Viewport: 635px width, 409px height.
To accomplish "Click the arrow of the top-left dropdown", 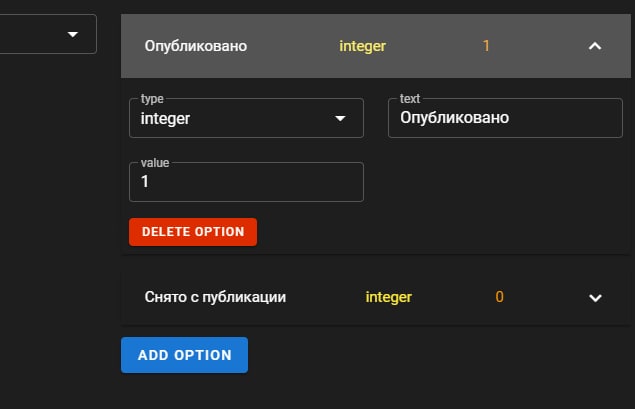I will (x=72, y=35).
